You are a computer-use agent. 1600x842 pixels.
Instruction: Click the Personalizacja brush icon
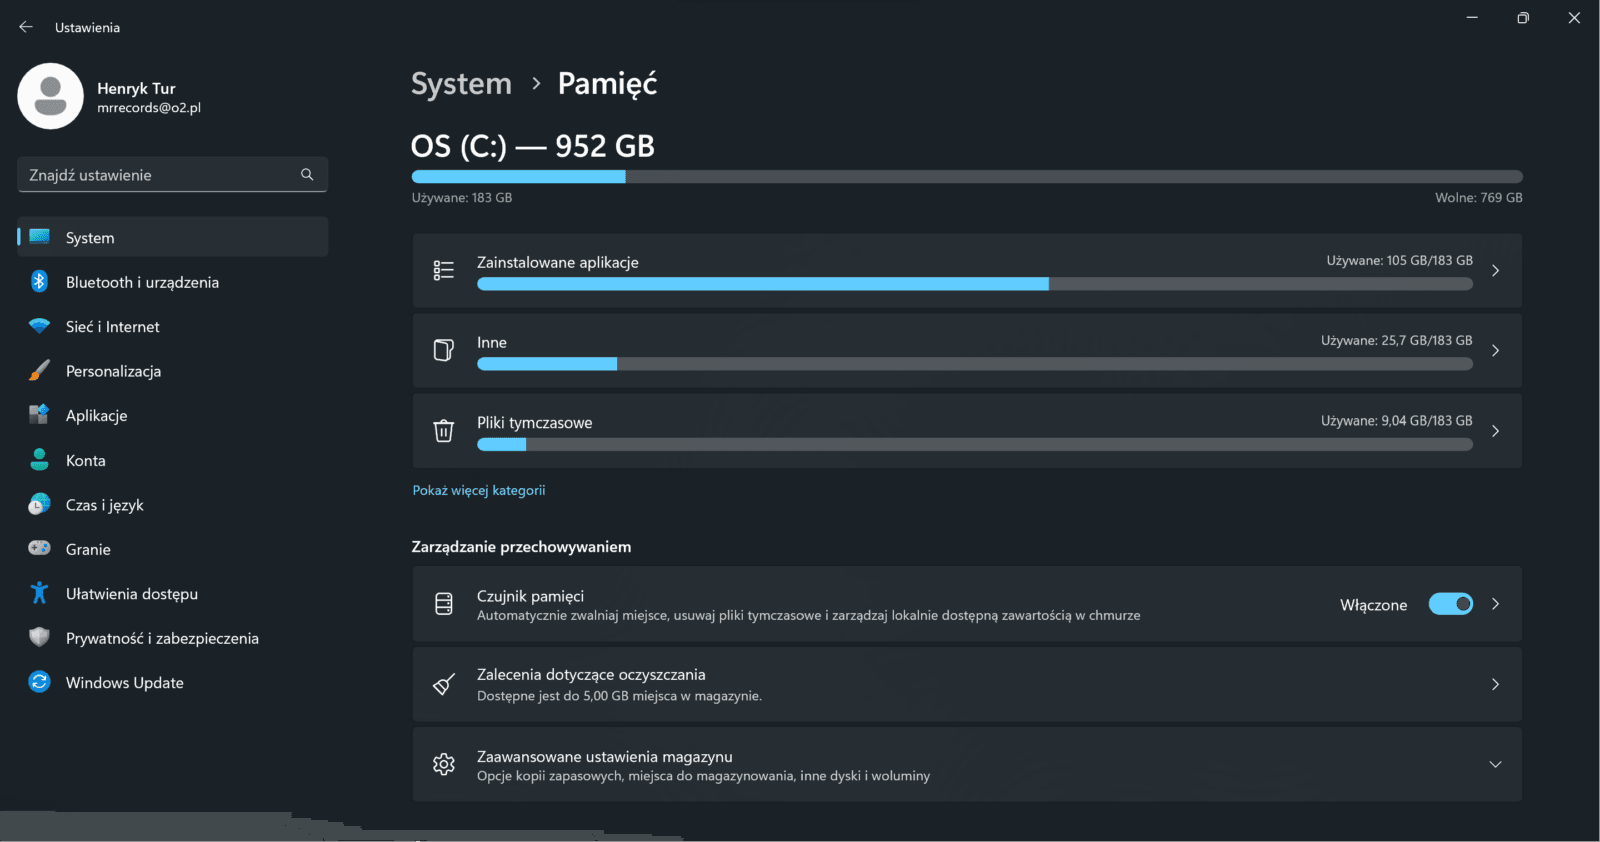[38, 370]
